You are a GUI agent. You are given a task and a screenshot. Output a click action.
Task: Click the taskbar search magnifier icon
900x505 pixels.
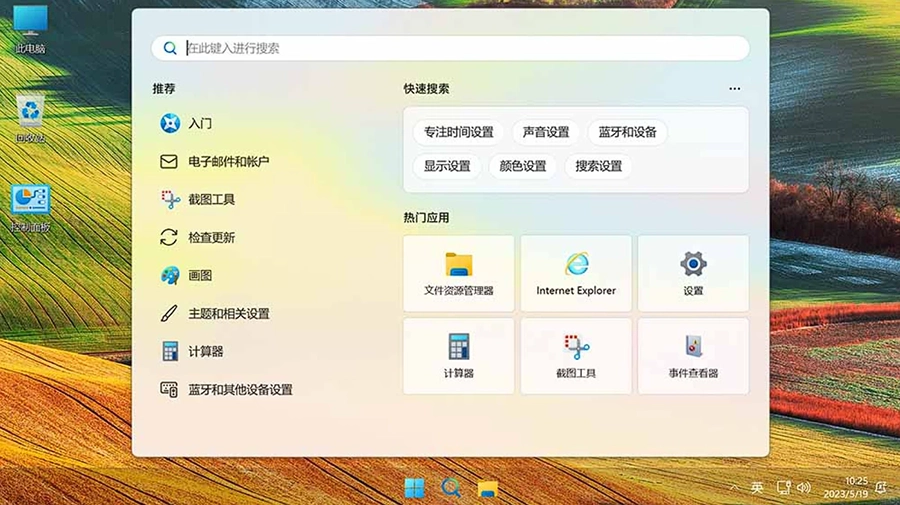point(451,488)
